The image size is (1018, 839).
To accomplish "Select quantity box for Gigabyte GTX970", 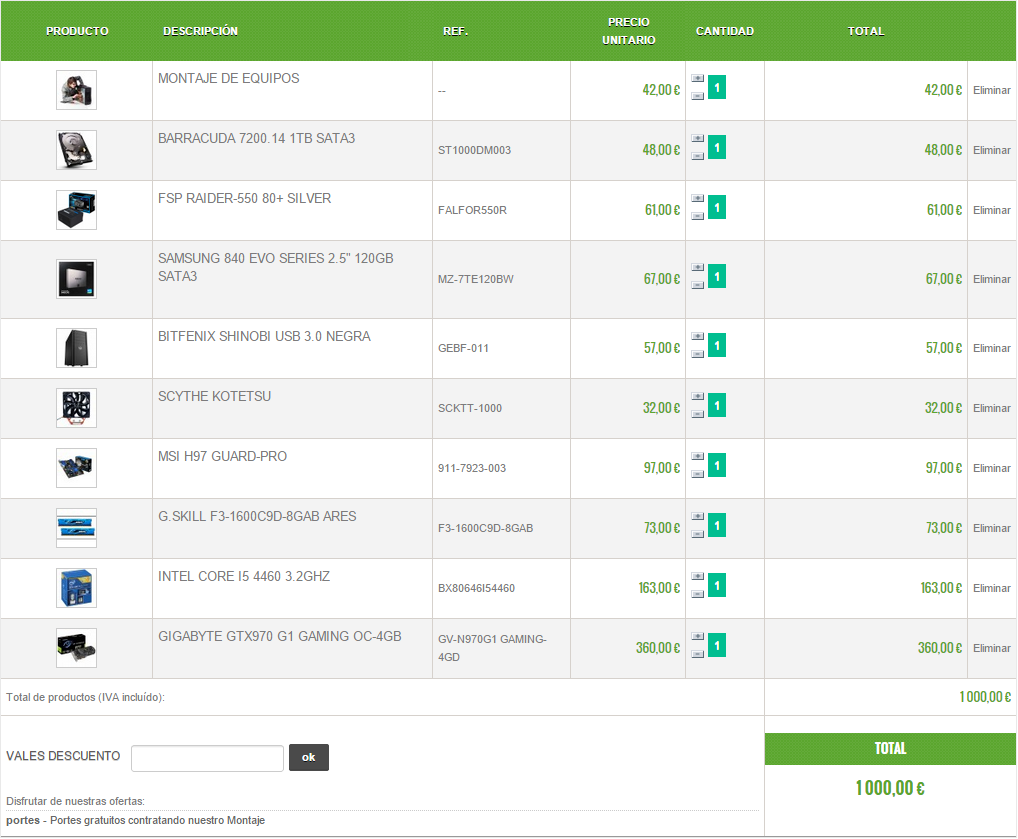I will coord(717,645).
